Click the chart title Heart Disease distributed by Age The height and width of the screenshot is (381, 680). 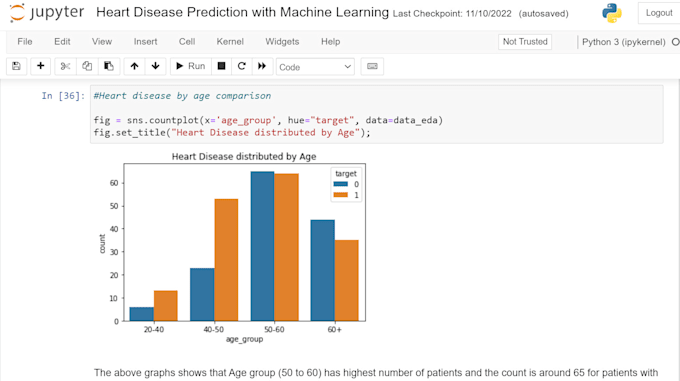click(244, 156)
